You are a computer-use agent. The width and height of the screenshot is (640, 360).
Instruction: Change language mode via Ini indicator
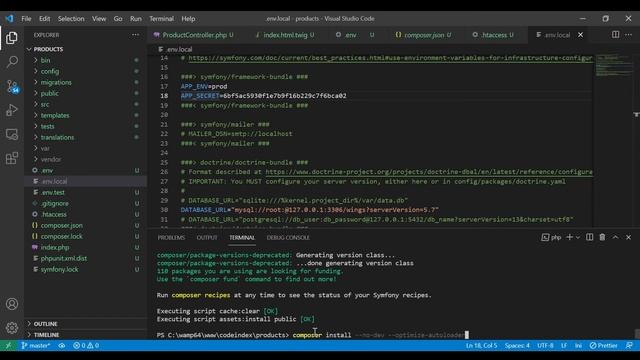(x=578, y=346)
